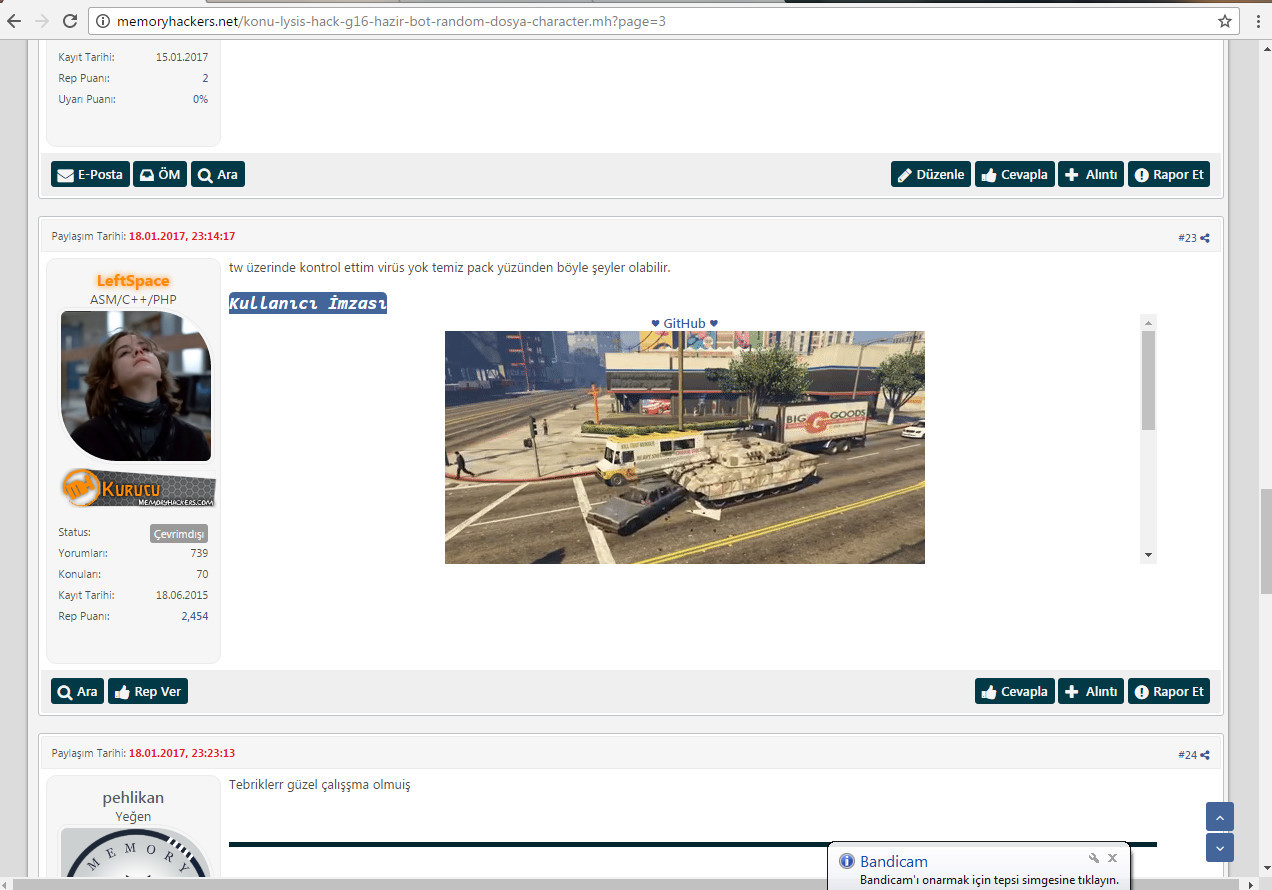Open the GitHub link in signature
1272x890 pixels.
pyautogui.click(x=685, y=323)
